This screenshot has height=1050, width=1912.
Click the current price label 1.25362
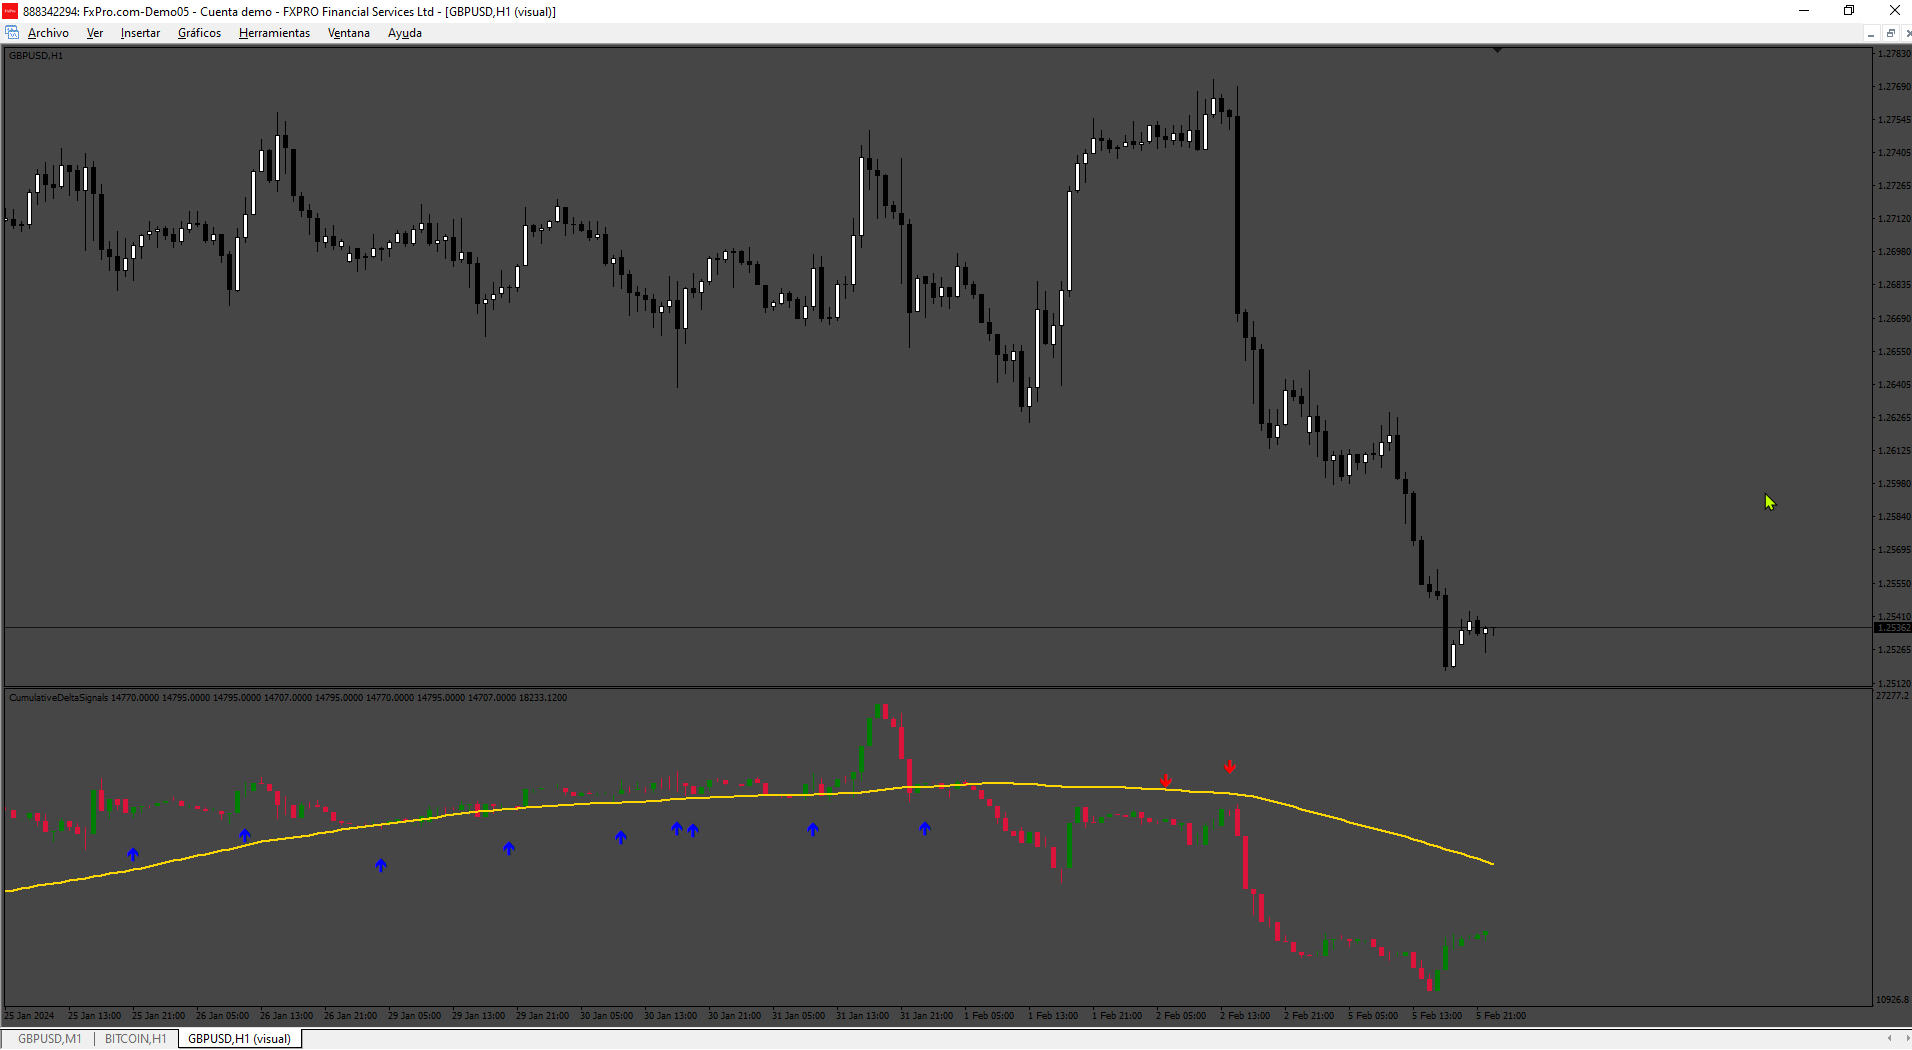1893,628
